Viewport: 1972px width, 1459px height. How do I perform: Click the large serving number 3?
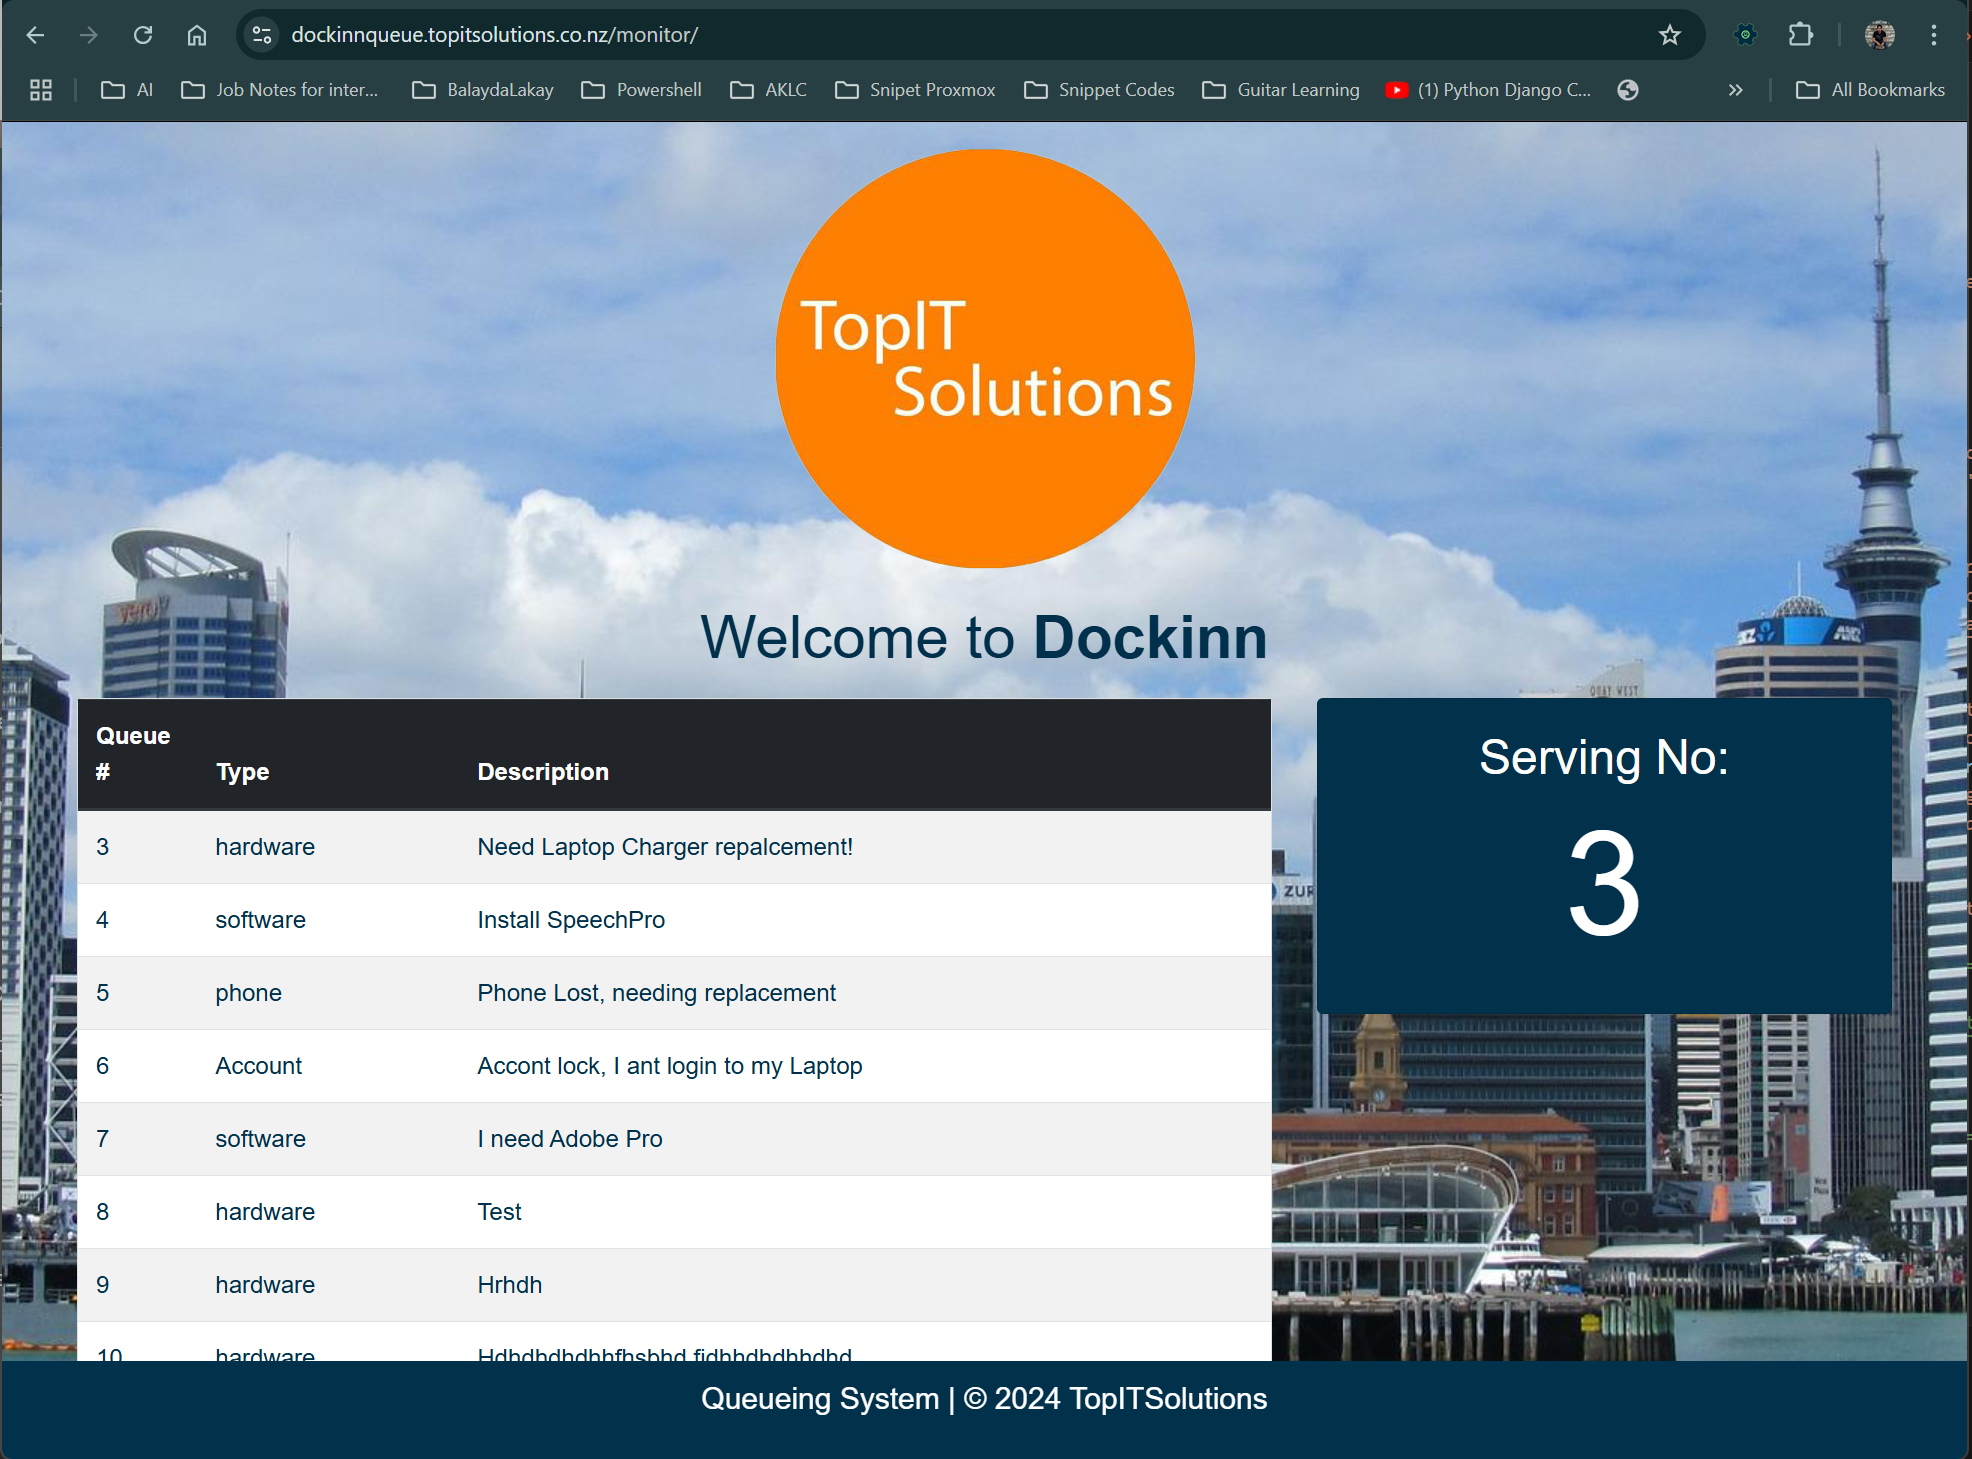(x=1604, y=884)
